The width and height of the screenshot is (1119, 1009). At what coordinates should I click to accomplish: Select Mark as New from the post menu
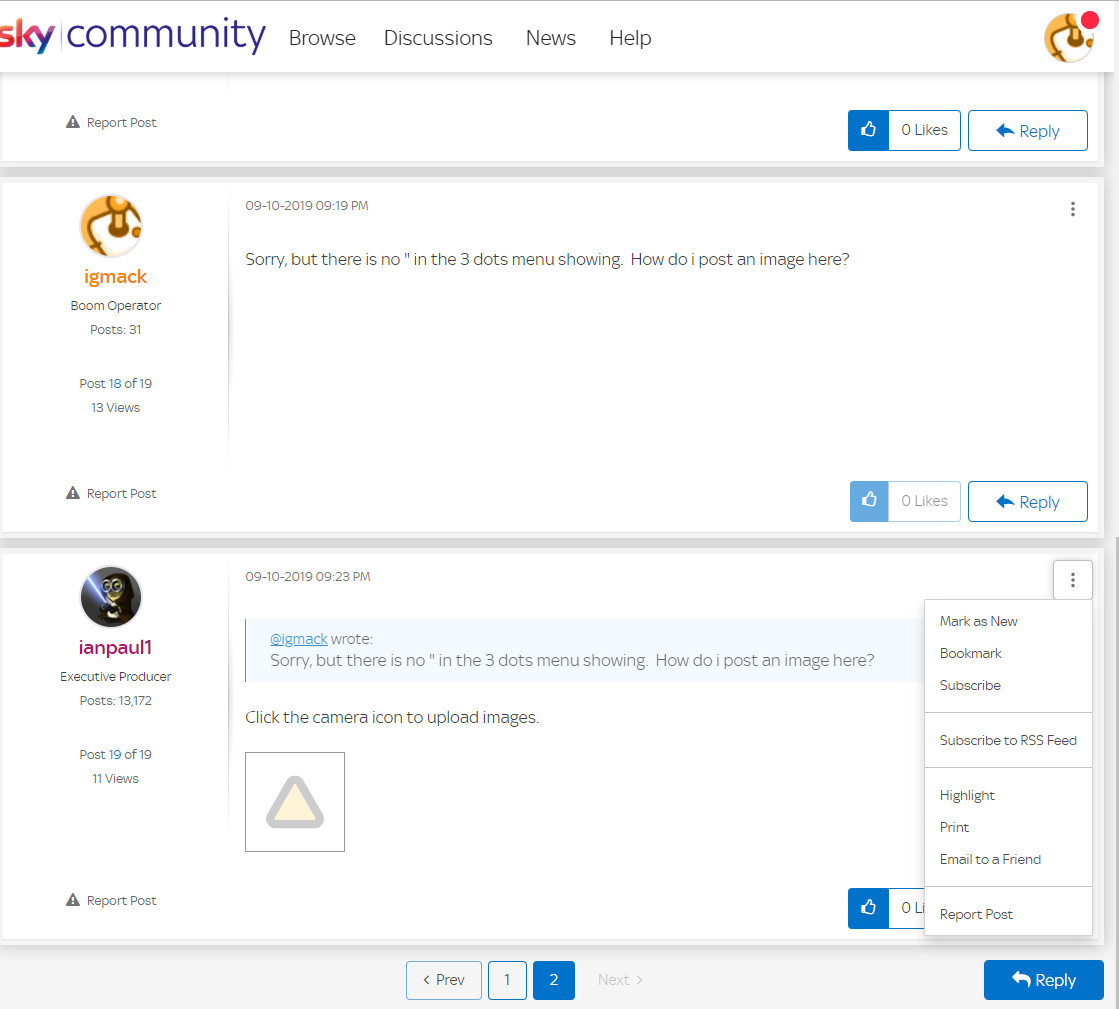[x=1008, y=621]
